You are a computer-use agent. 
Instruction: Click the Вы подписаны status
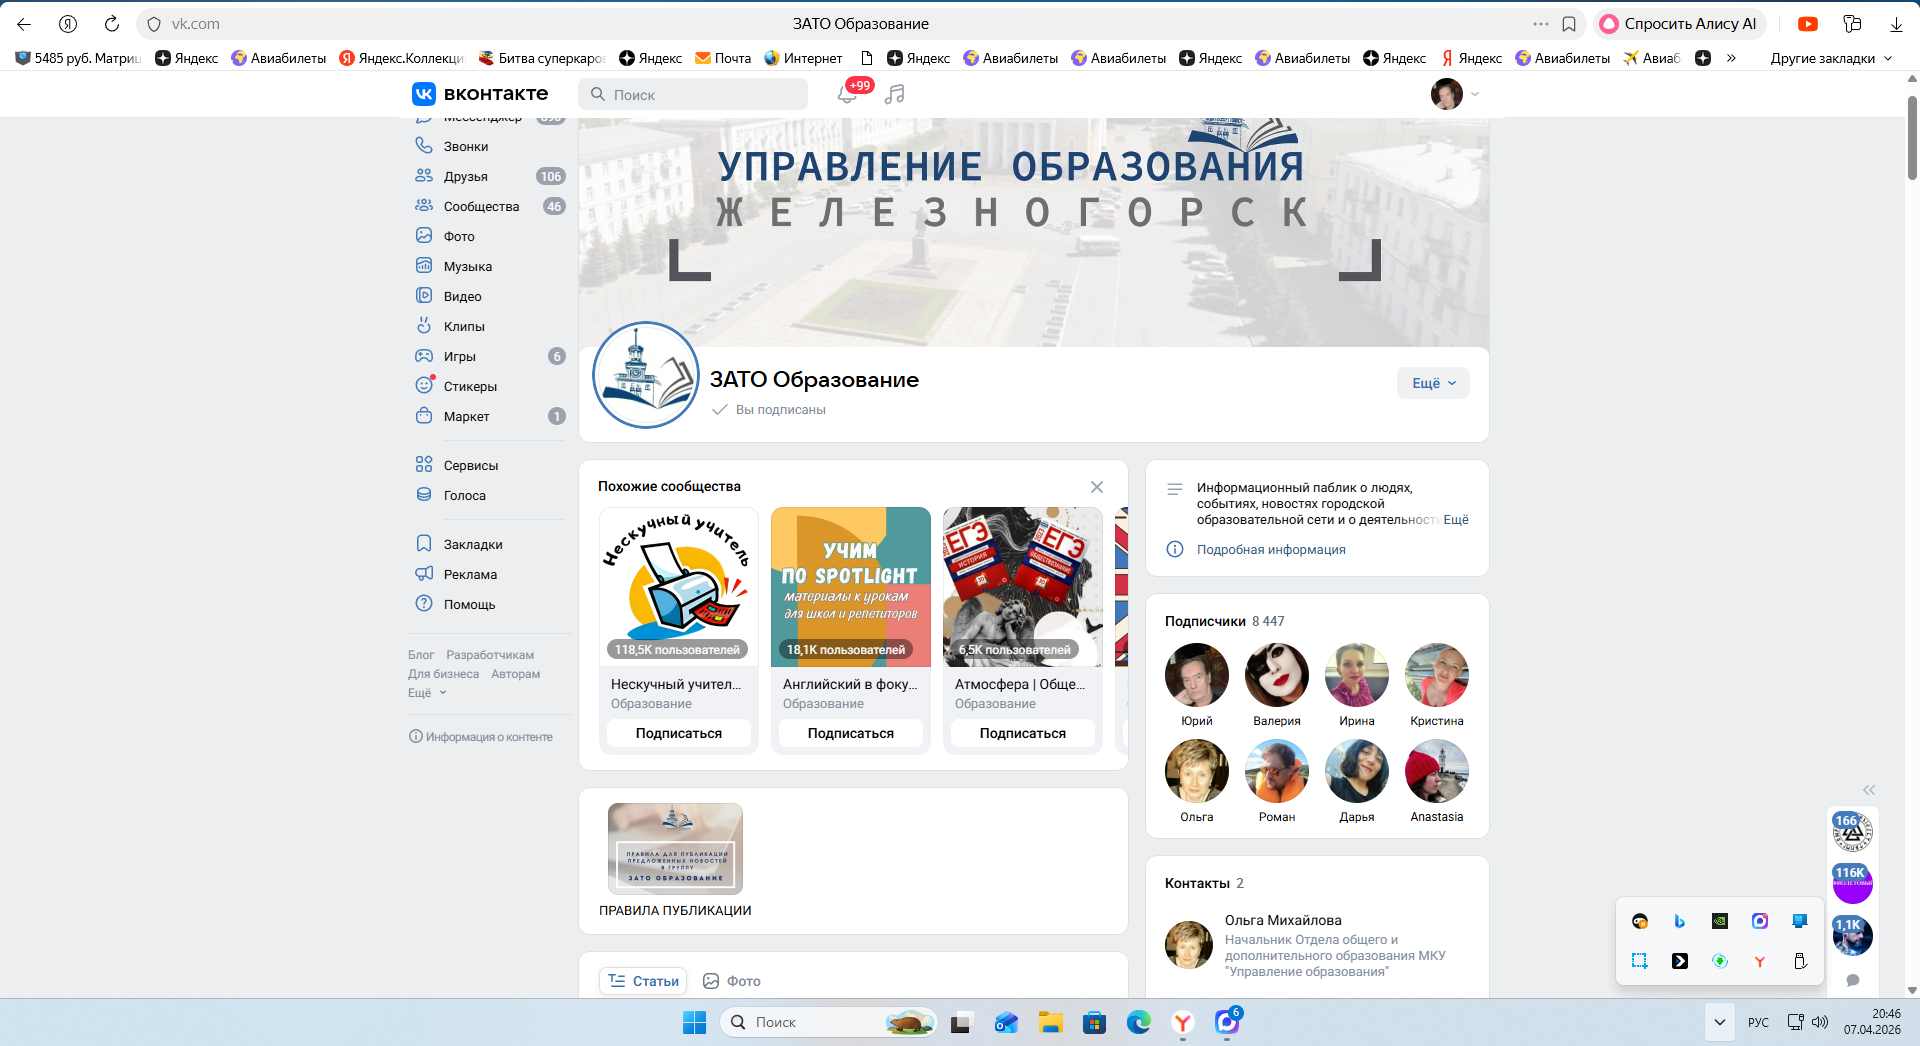point(769,410)
